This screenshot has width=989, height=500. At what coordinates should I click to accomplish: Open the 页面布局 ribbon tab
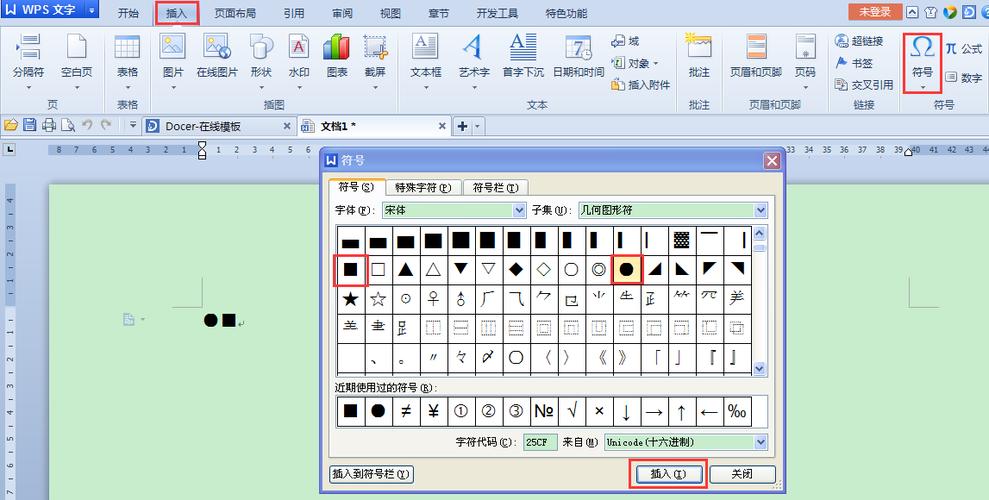pos(235,13)
